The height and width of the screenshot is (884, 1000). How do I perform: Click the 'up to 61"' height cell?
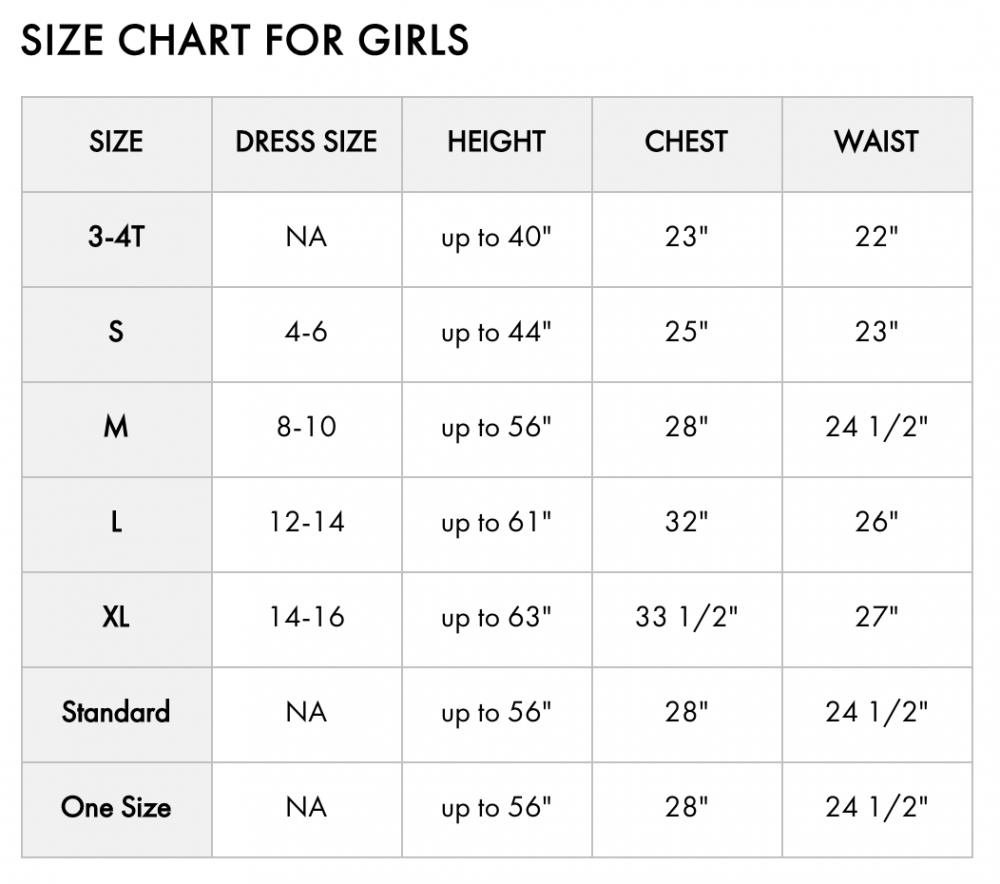coord(496,524)
